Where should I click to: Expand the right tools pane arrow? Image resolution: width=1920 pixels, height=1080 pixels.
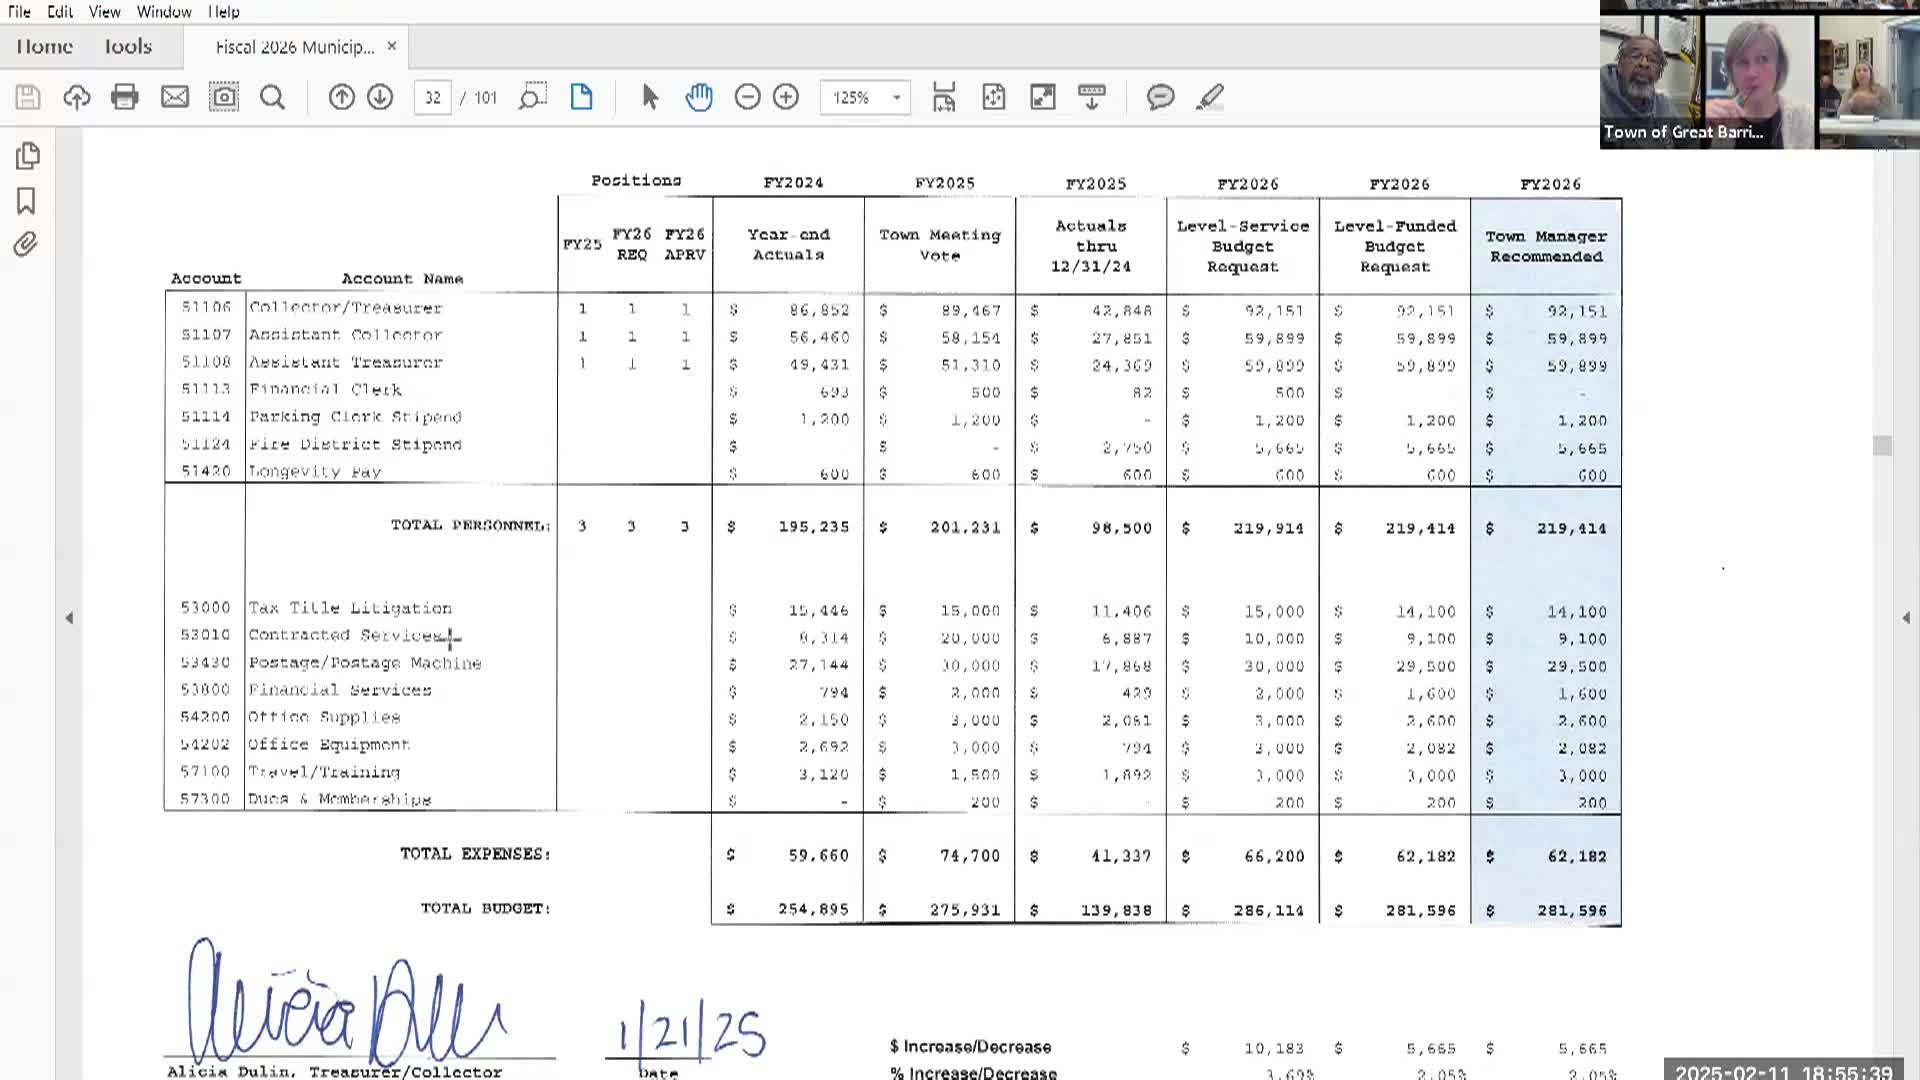[x=1906, y=618]
